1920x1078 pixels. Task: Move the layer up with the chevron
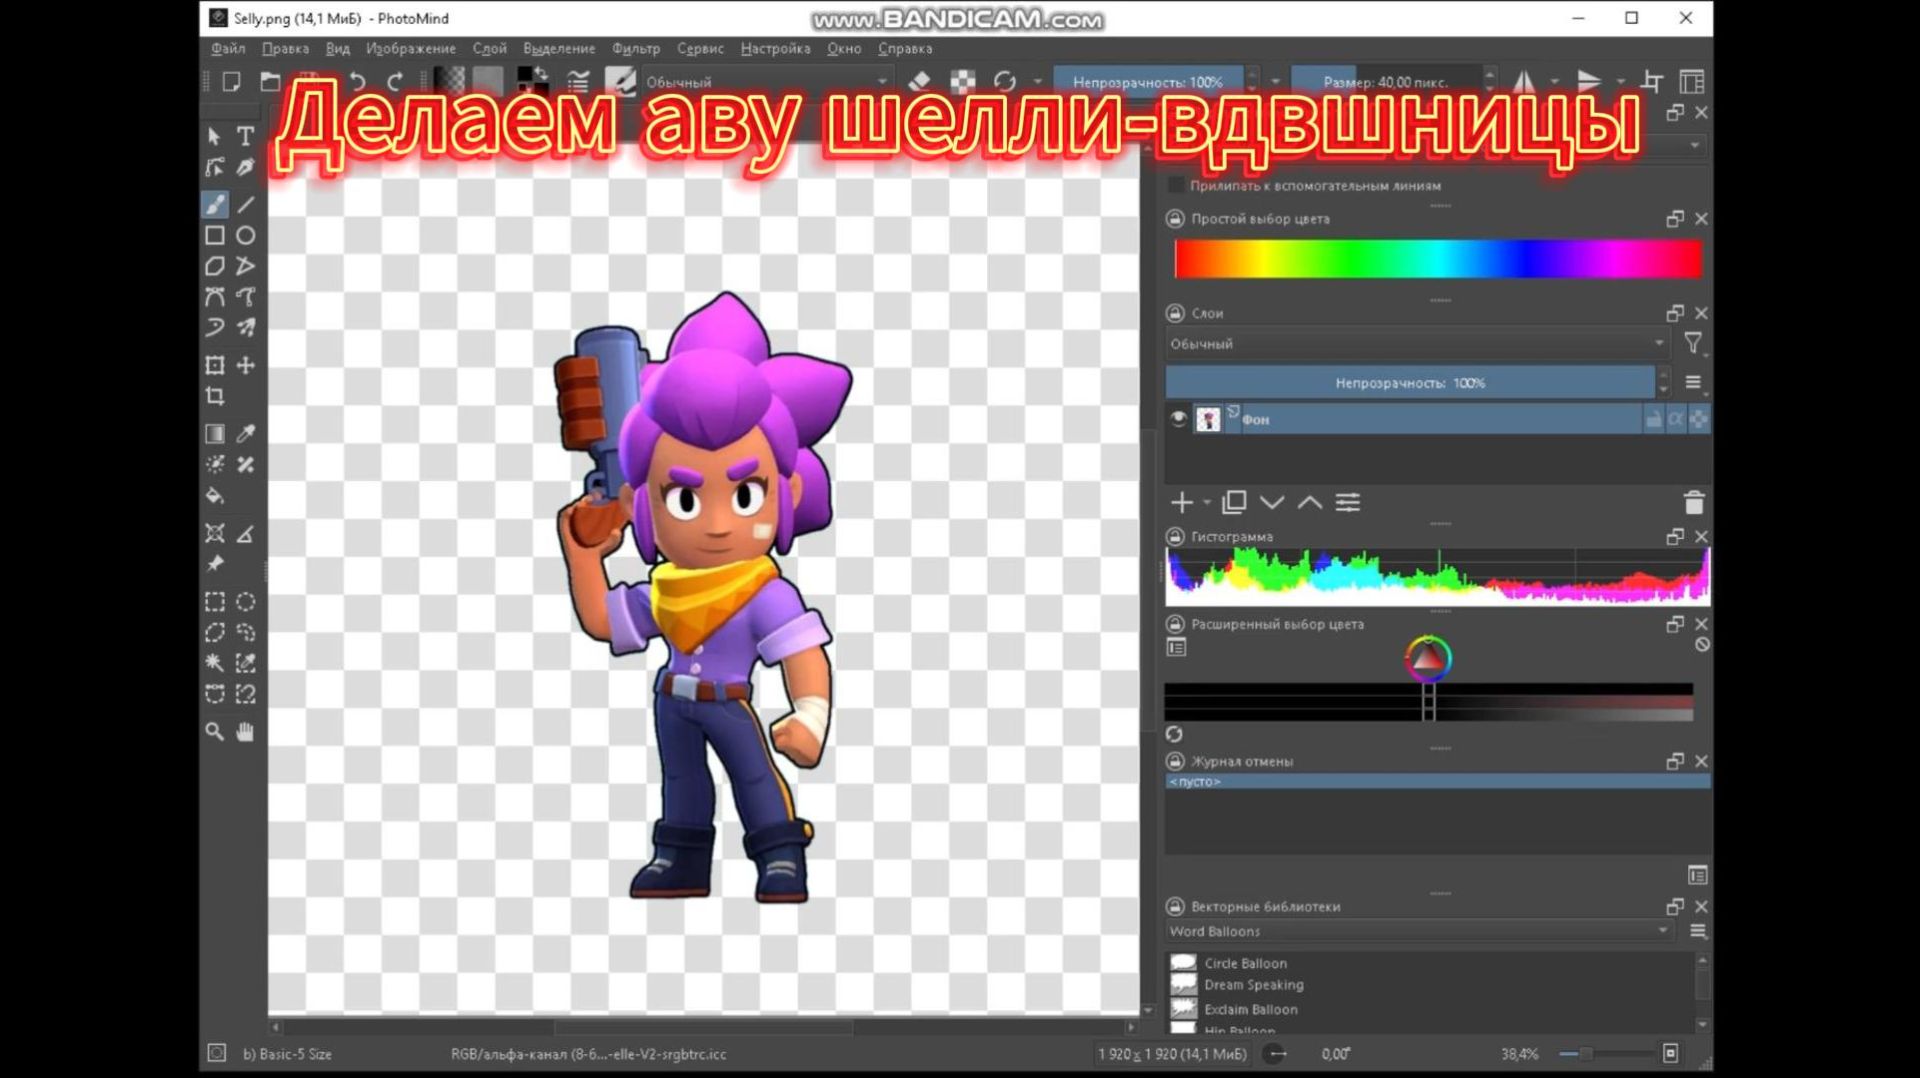click(x=1310, y=502)
